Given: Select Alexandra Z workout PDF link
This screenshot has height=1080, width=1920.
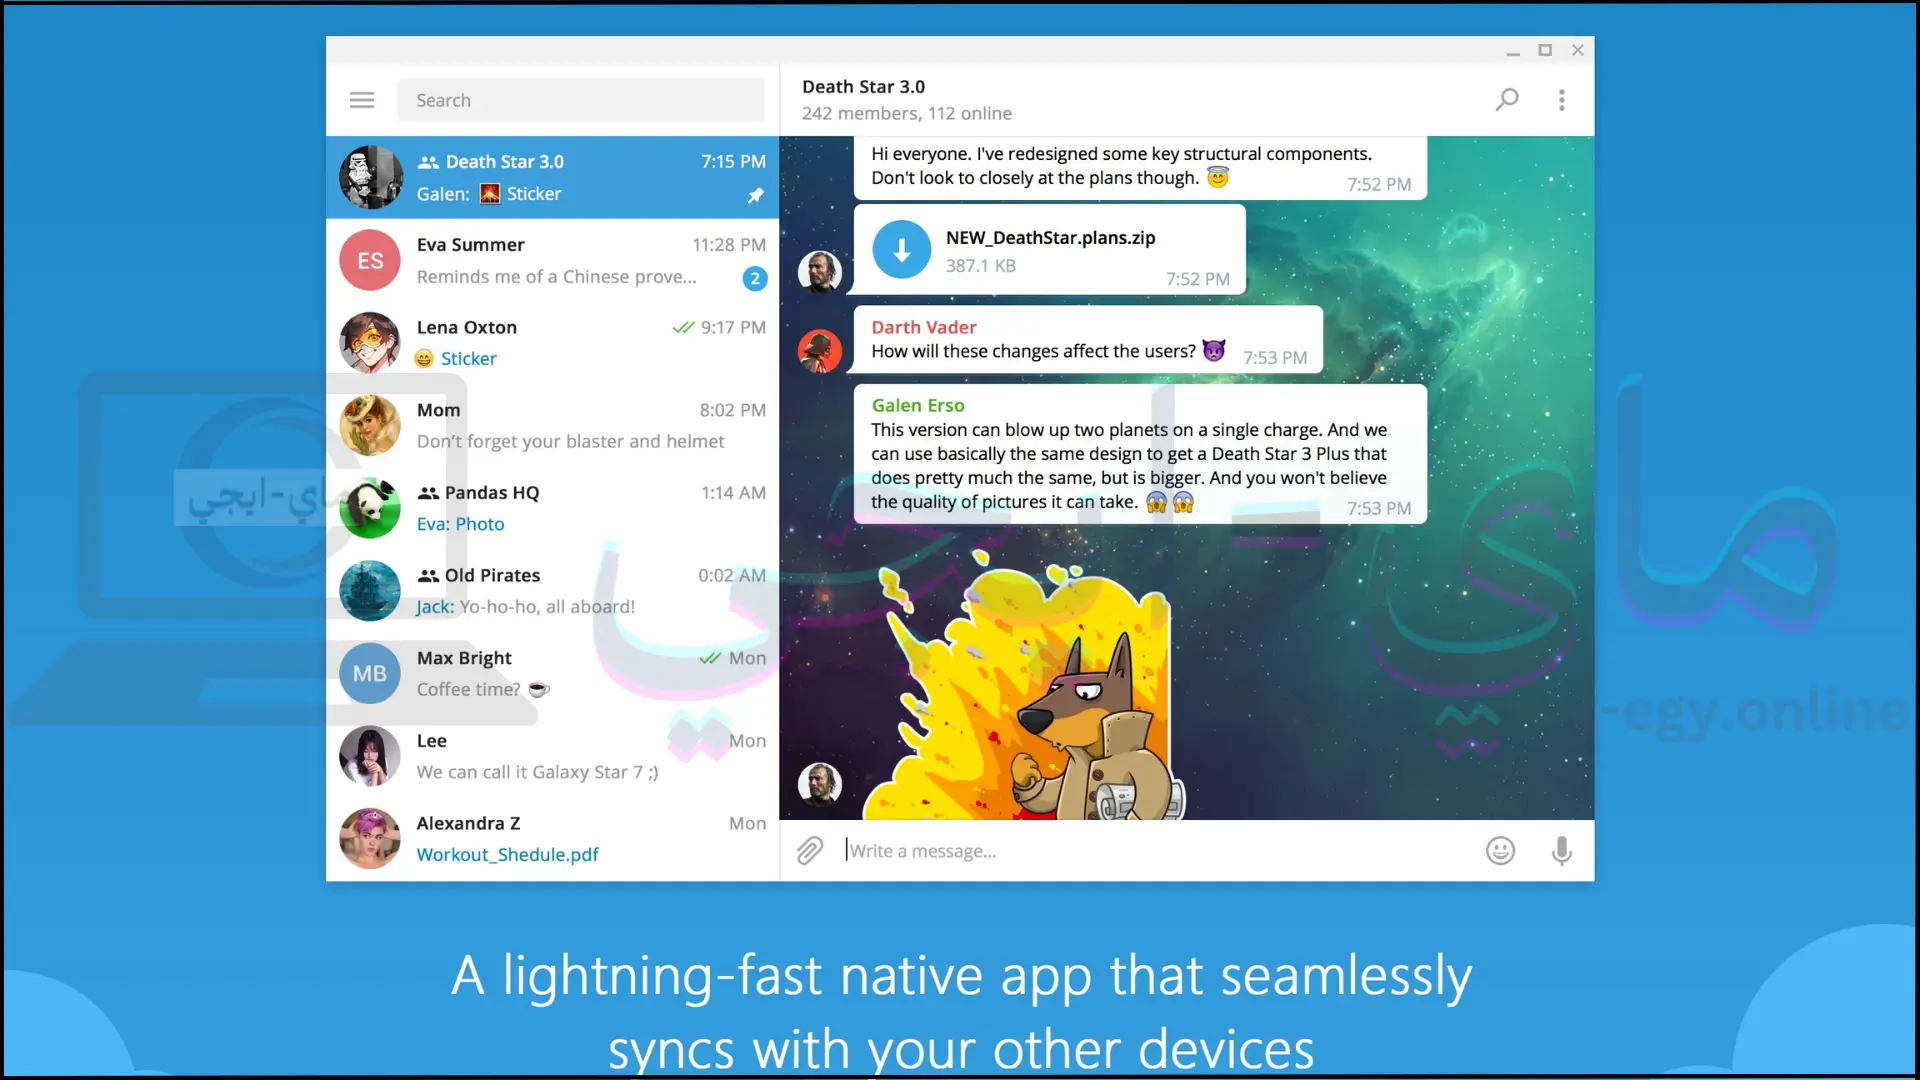Looking at the screenshot, I should (508, 855).
